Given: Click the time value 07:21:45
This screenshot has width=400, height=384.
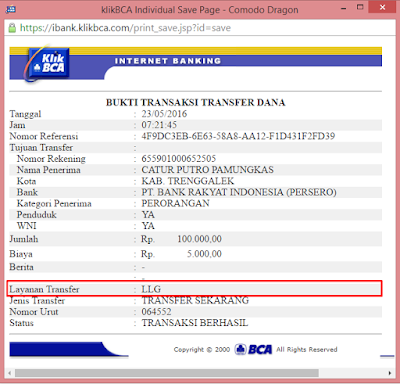Looking at the screenshot, I should point(159,125).
